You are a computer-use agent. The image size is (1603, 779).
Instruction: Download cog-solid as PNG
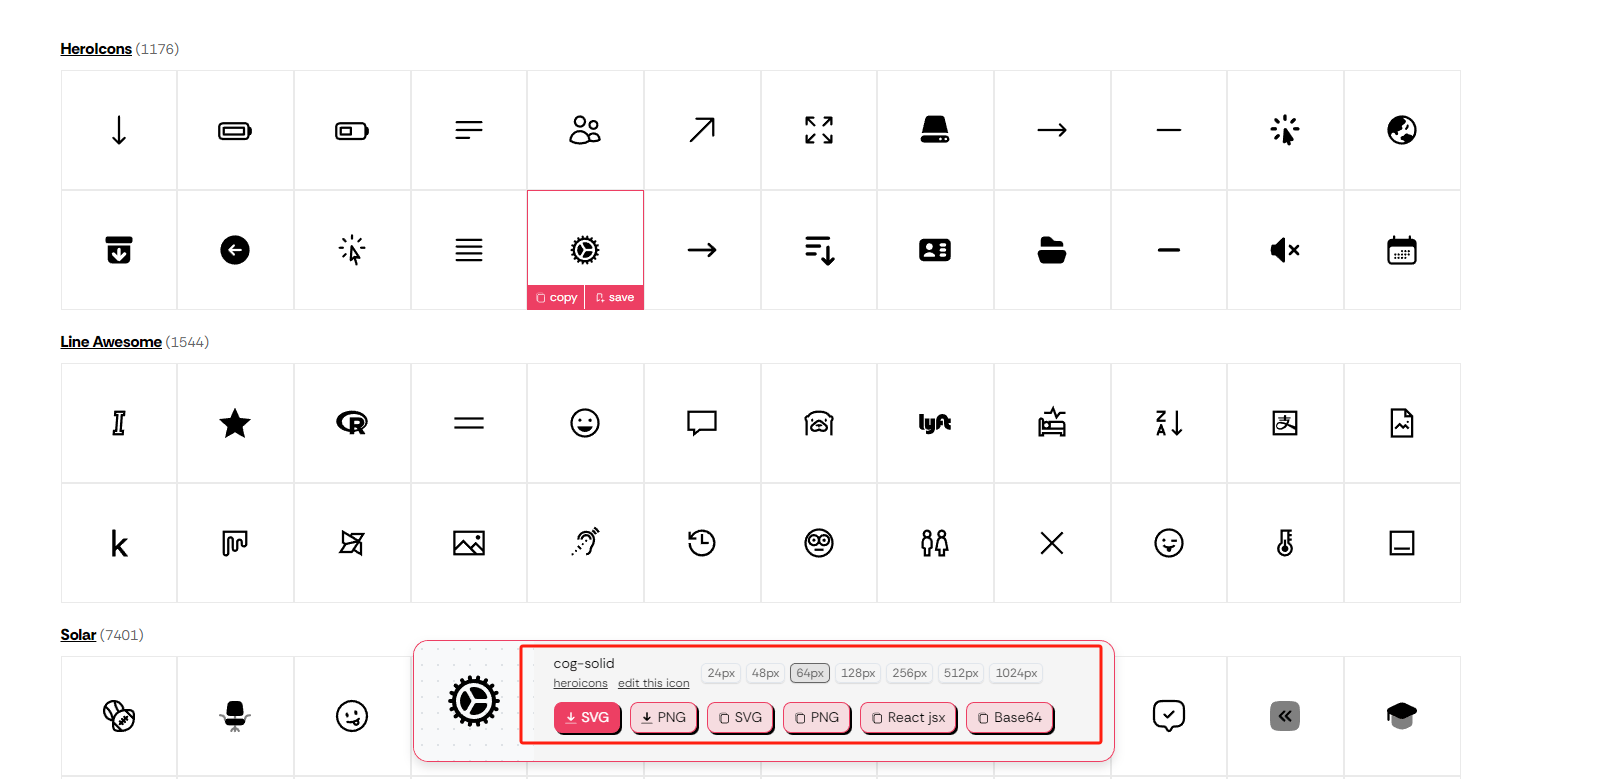tap(664, 717)
